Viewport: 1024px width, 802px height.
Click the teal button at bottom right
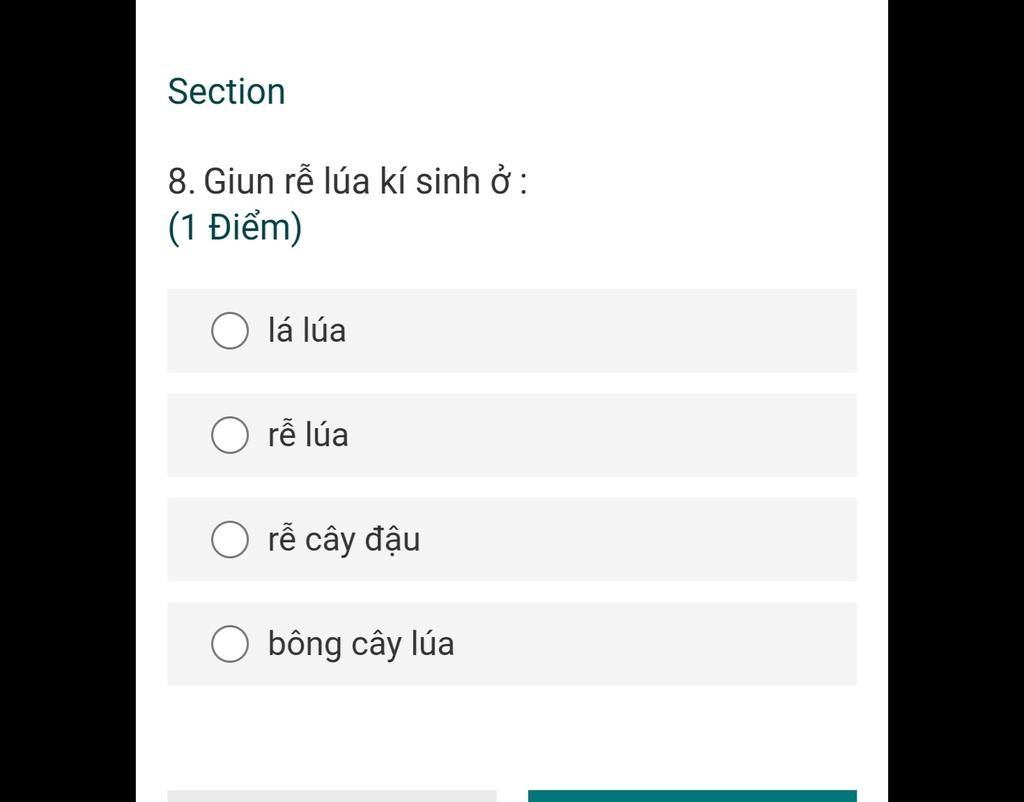[692, 796]
